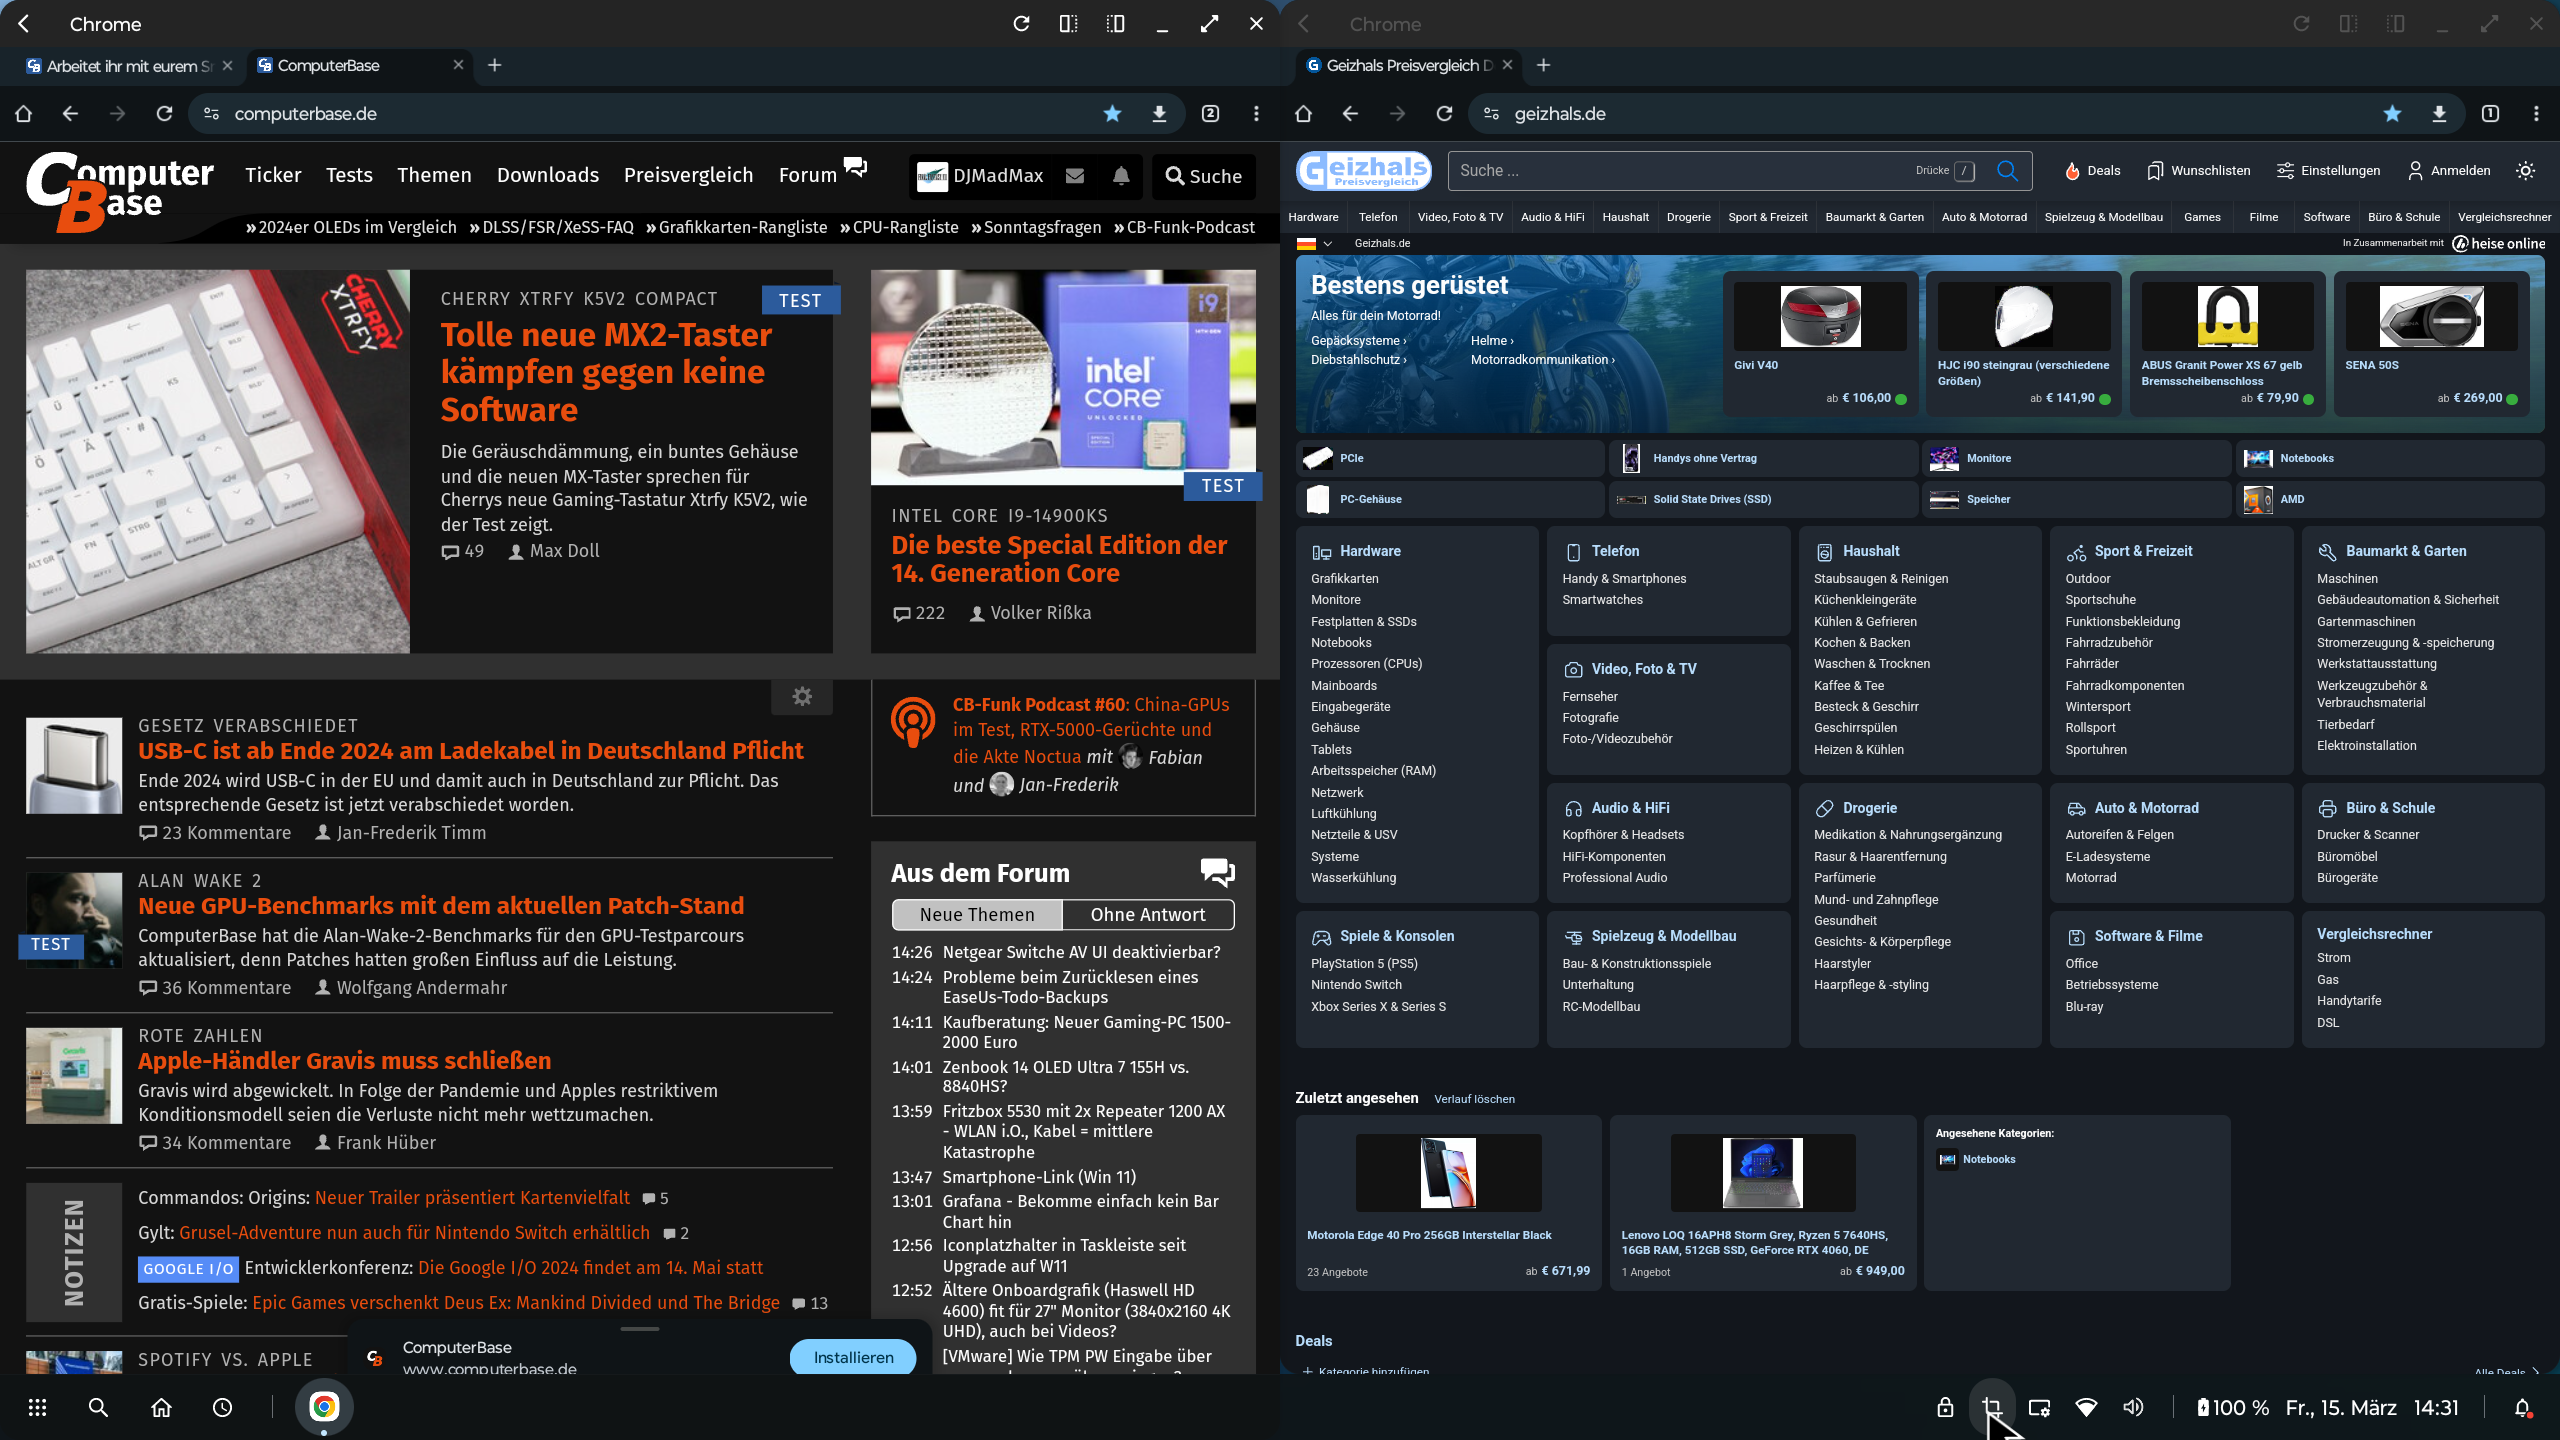This screenshot has width=2560, height=1440.
Task: Click the ComputerBase notifications bell icon
Action: (x=1121, y=176)
